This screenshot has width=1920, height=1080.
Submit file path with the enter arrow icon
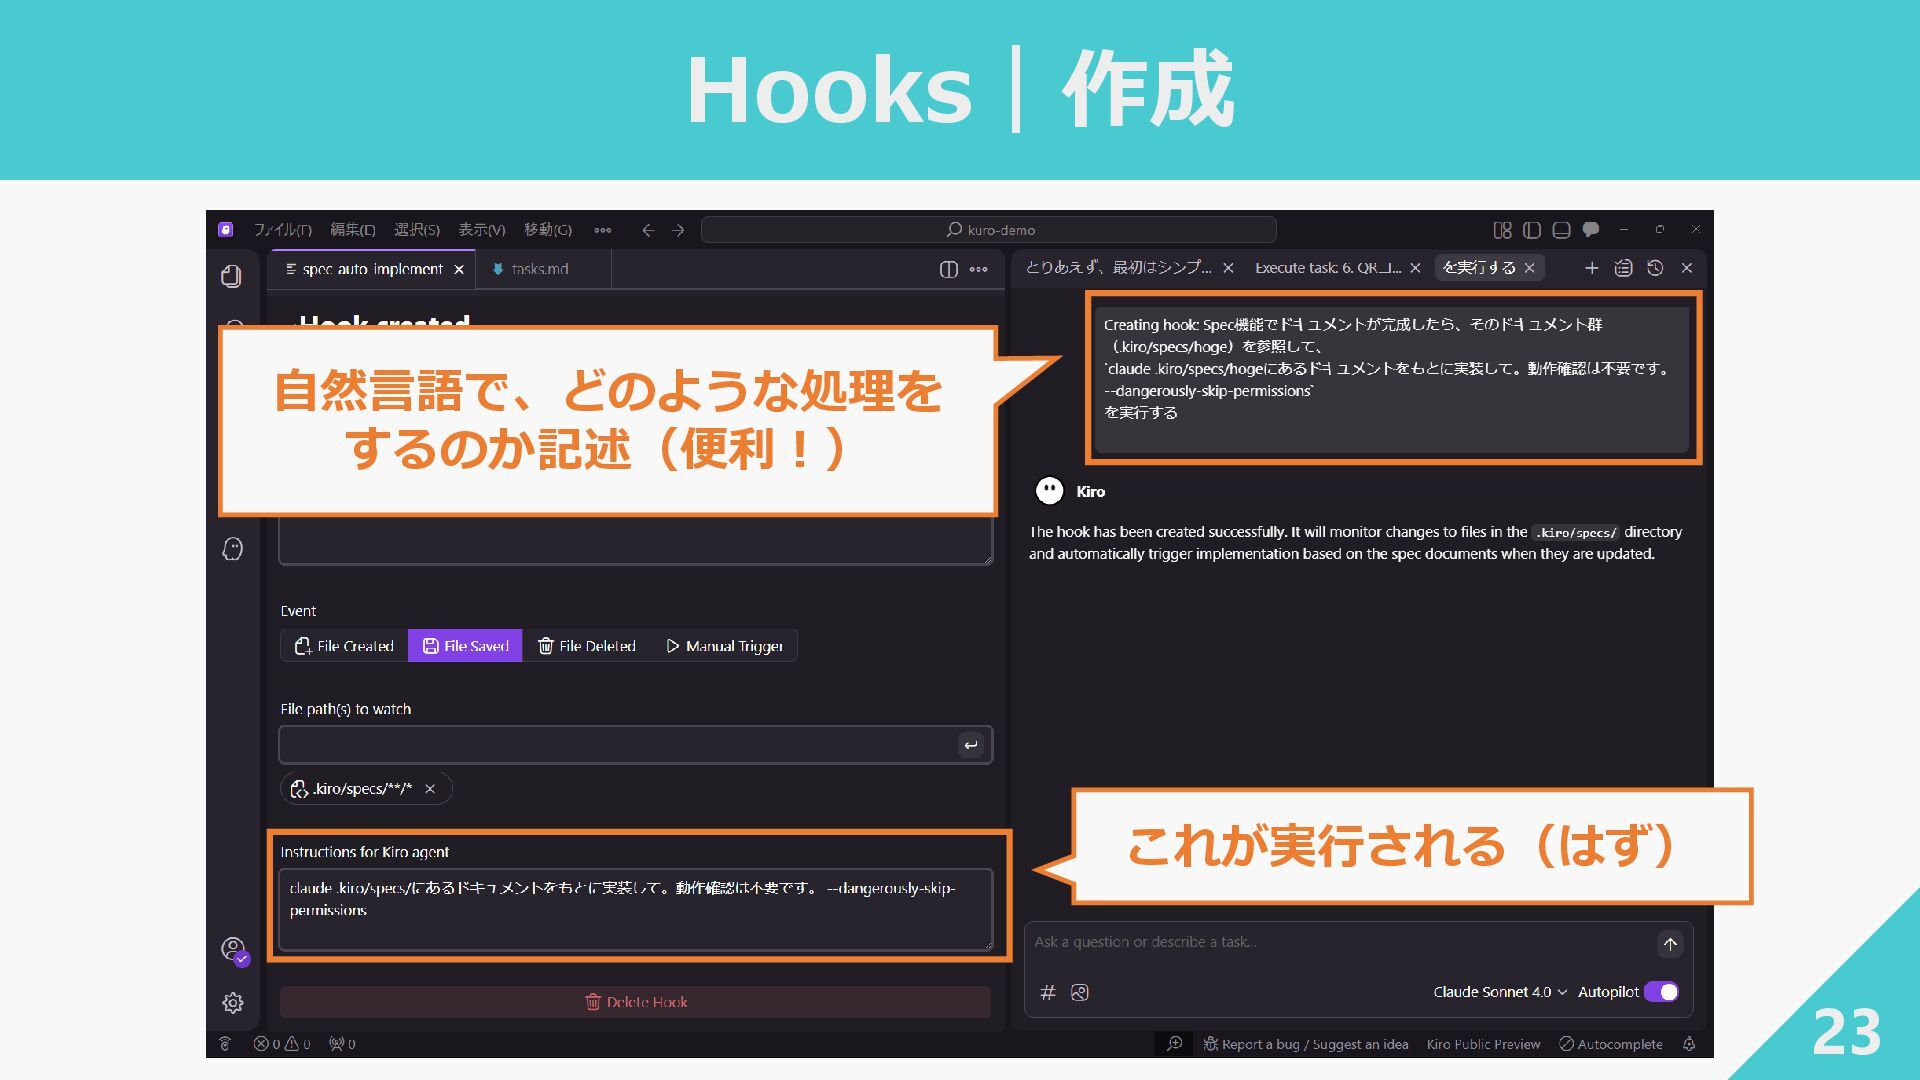point(970,745)
